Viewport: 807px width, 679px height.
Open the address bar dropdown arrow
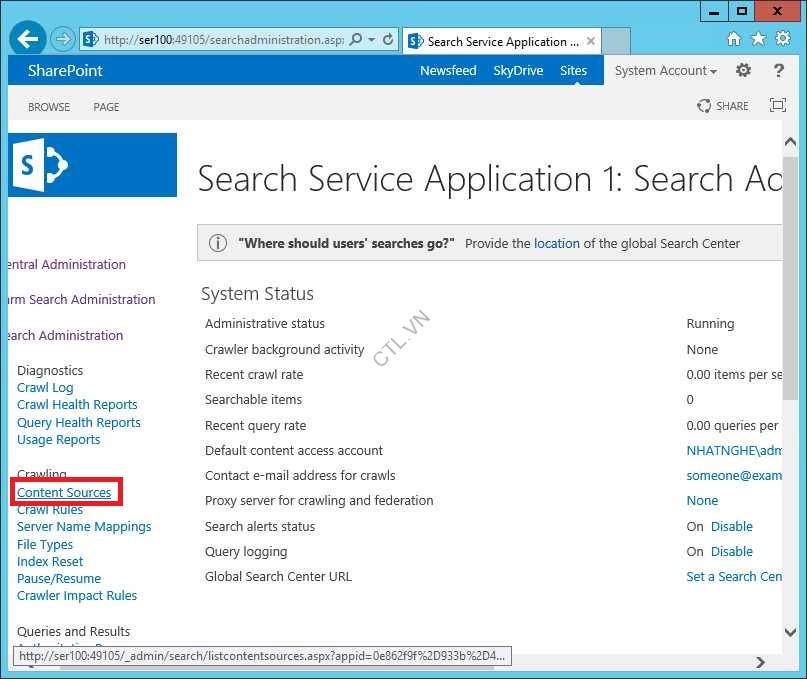tap(372, 40)
